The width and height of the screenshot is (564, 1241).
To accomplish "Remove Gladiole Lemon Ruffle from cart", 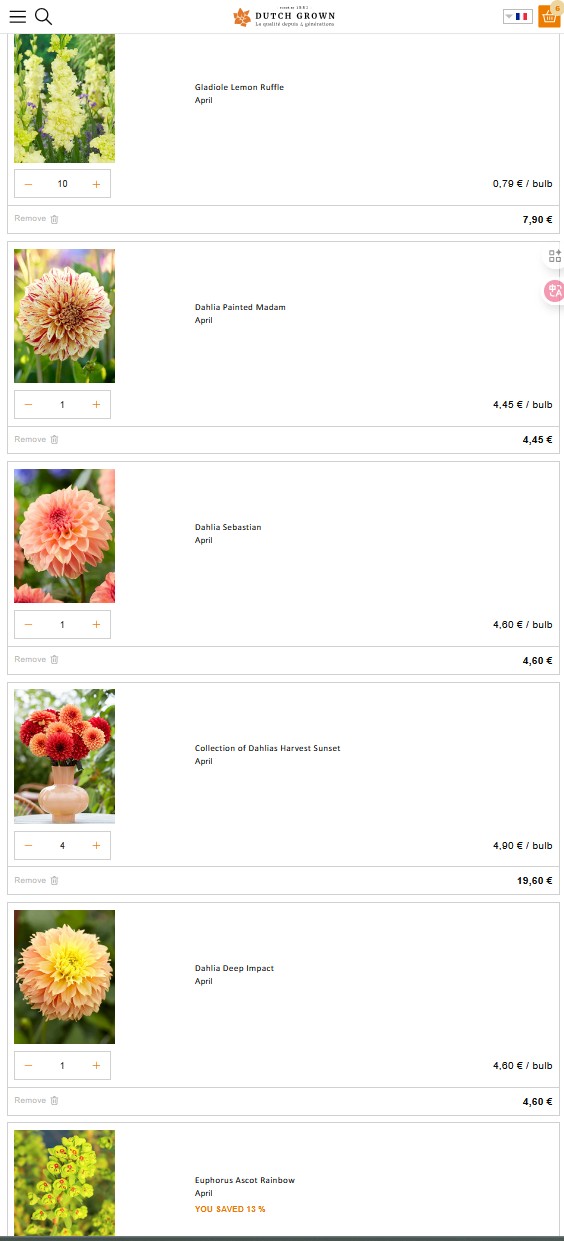I will coord(36,219).
